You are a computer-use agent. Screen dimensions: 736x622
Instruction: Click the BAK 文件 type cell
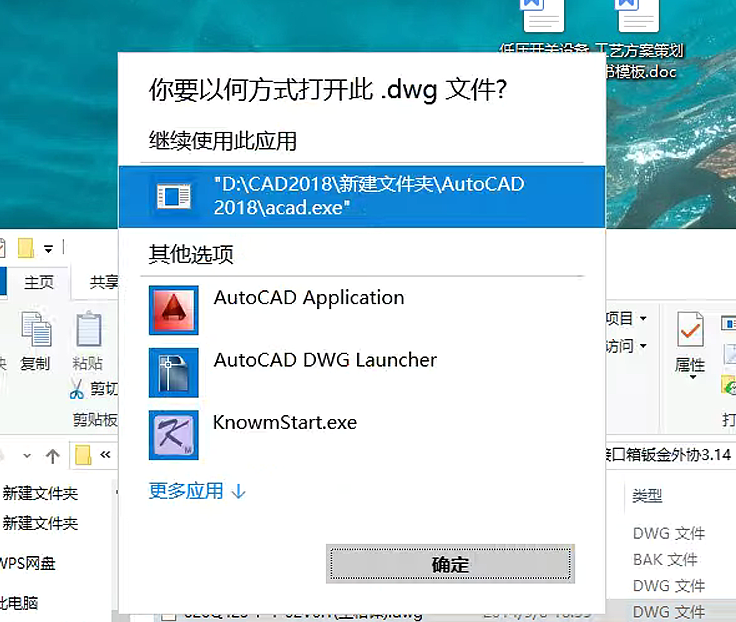click(665, 560)
